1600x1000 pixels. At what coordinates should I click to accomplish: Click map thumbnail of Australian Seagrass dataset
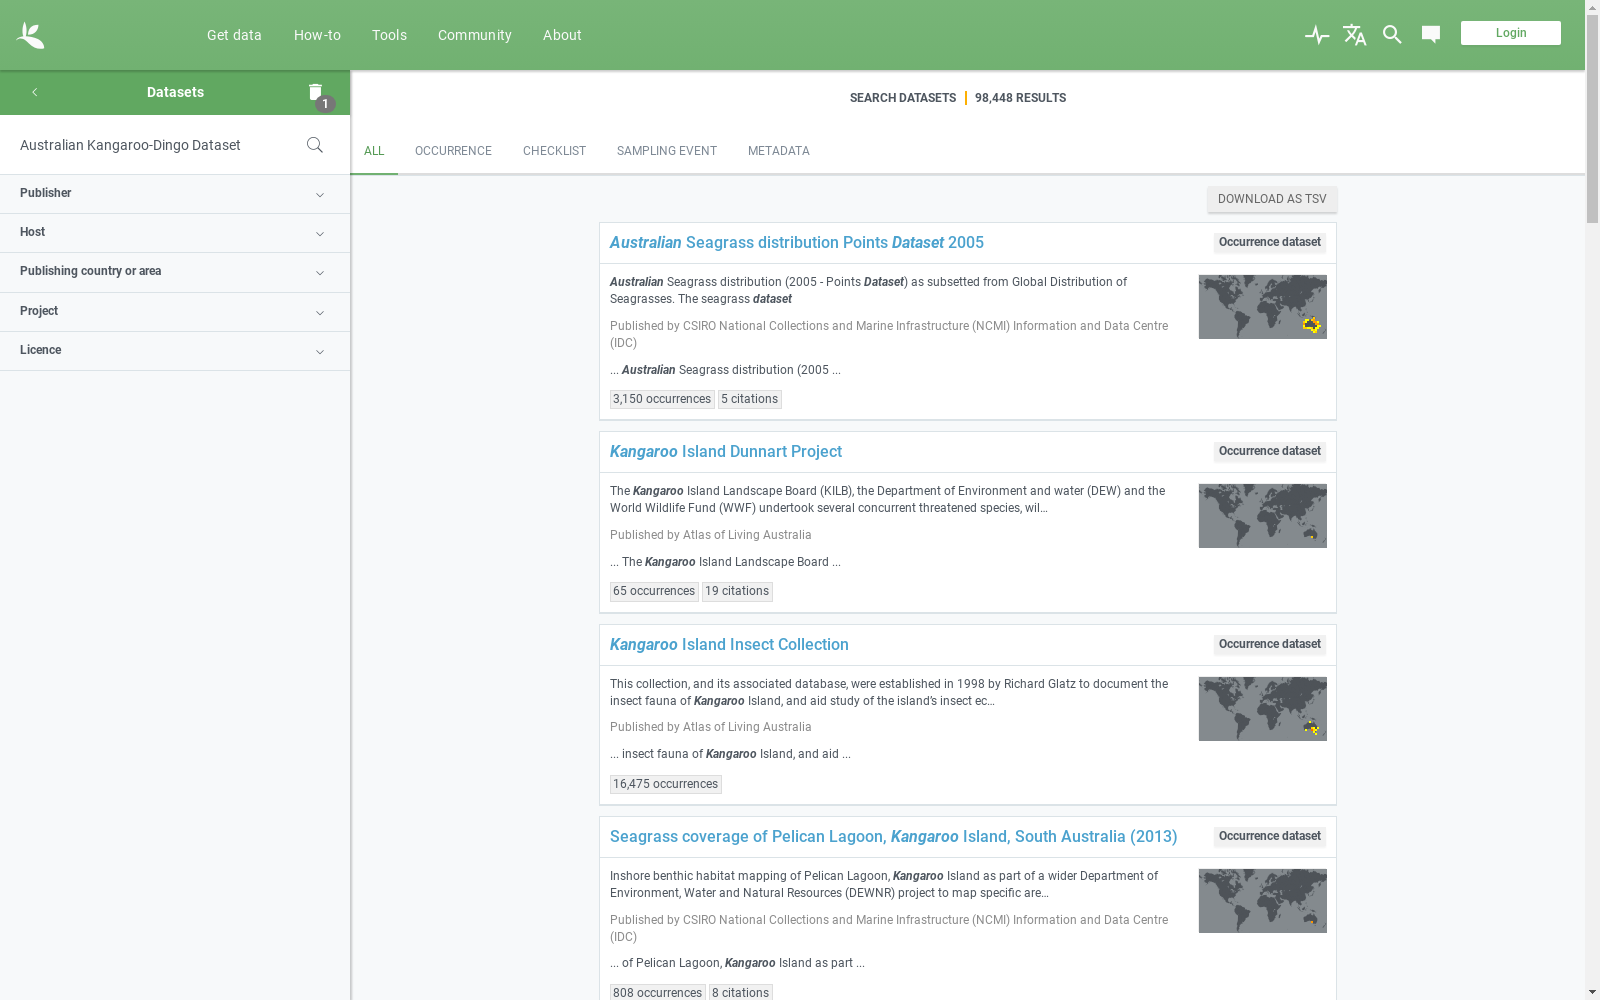[1262, 307]
